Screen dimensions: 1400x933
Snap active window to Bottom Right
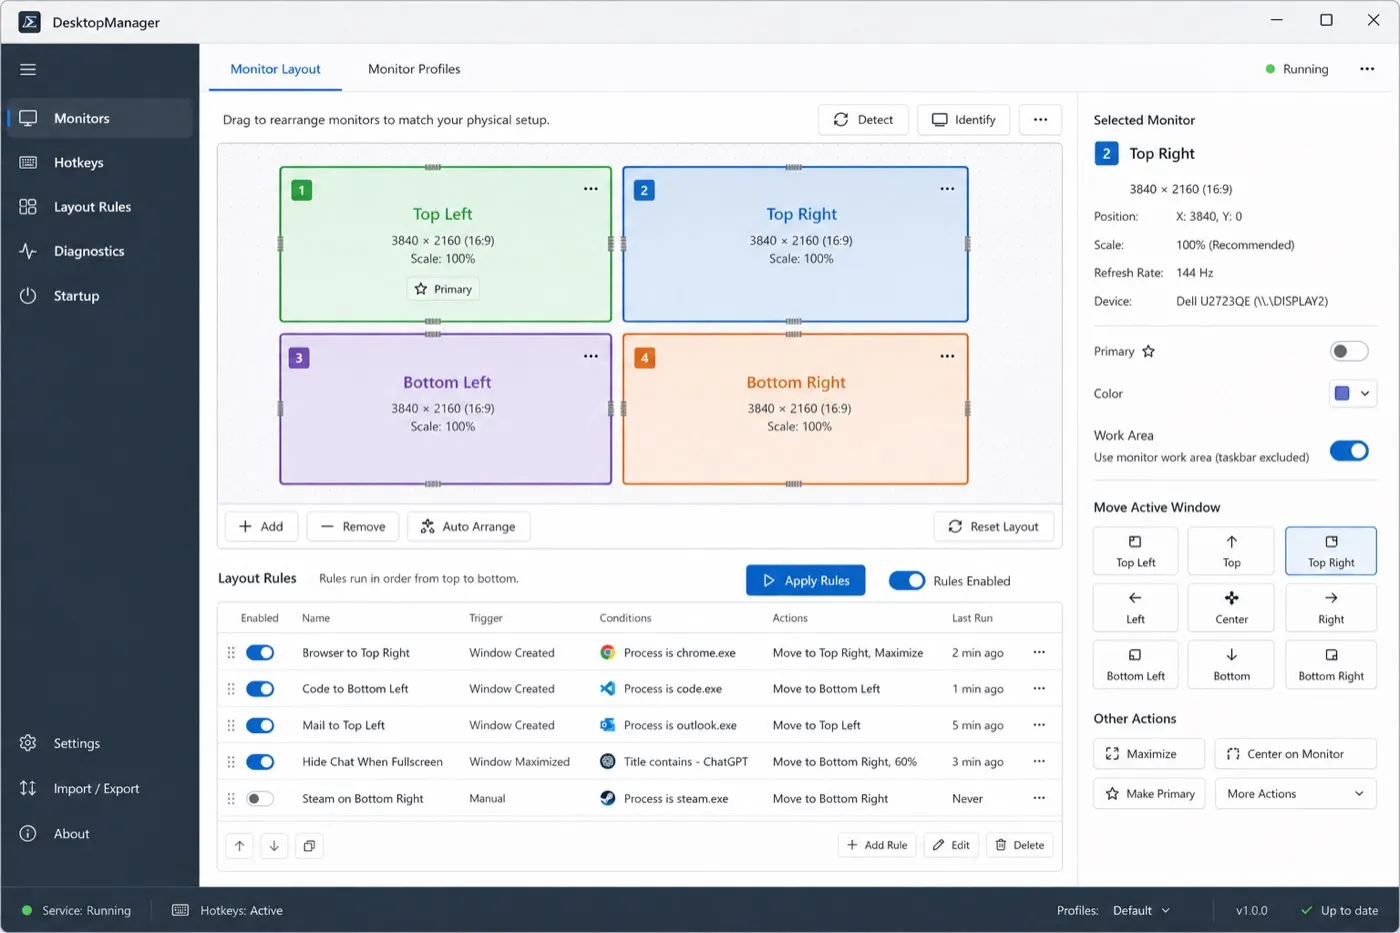click(1331, 664)
